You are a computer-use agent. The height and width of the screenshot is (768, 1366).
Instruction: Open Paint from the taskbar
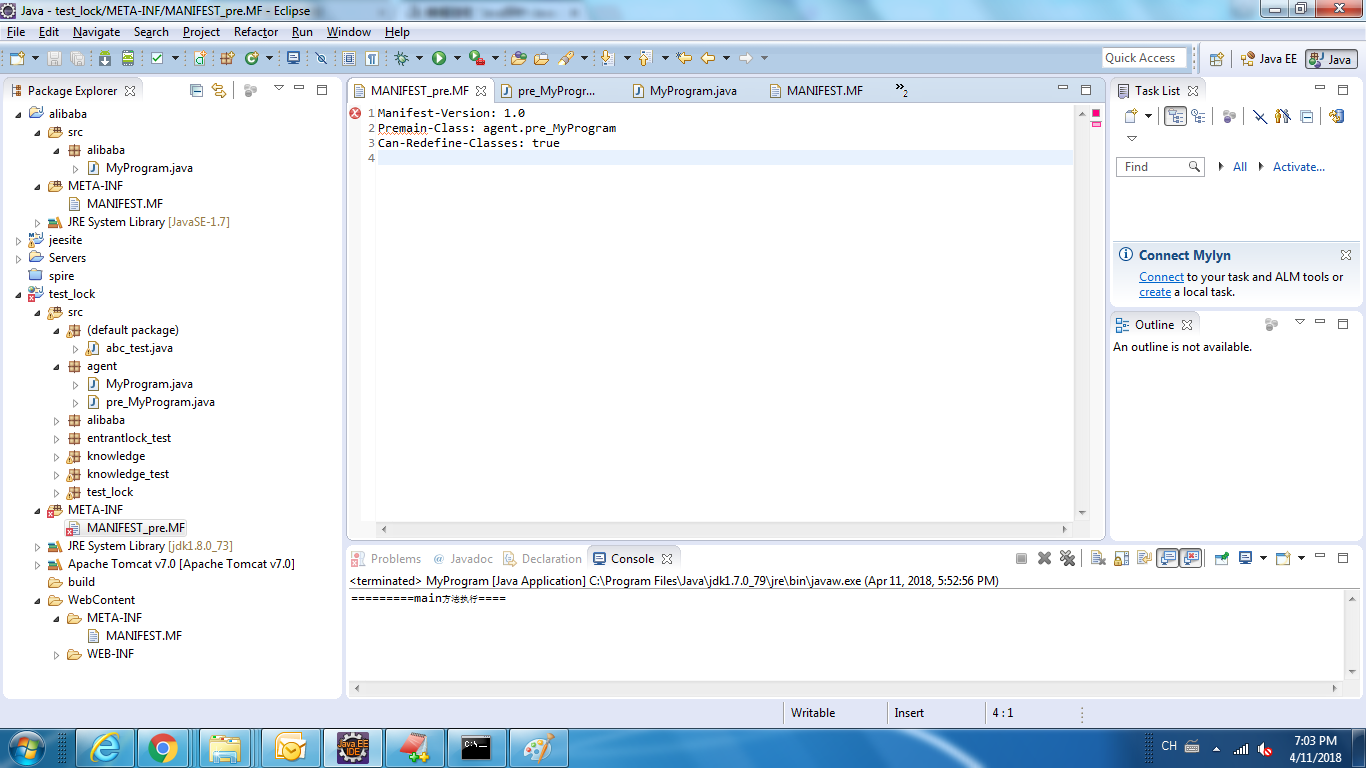coord(539,747)
